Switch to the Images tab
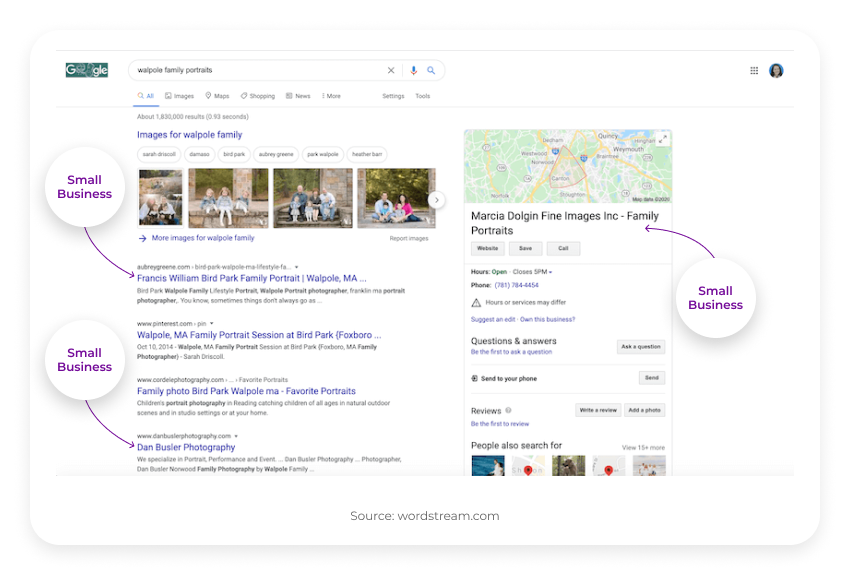850x575 pixels. (179, 96)
